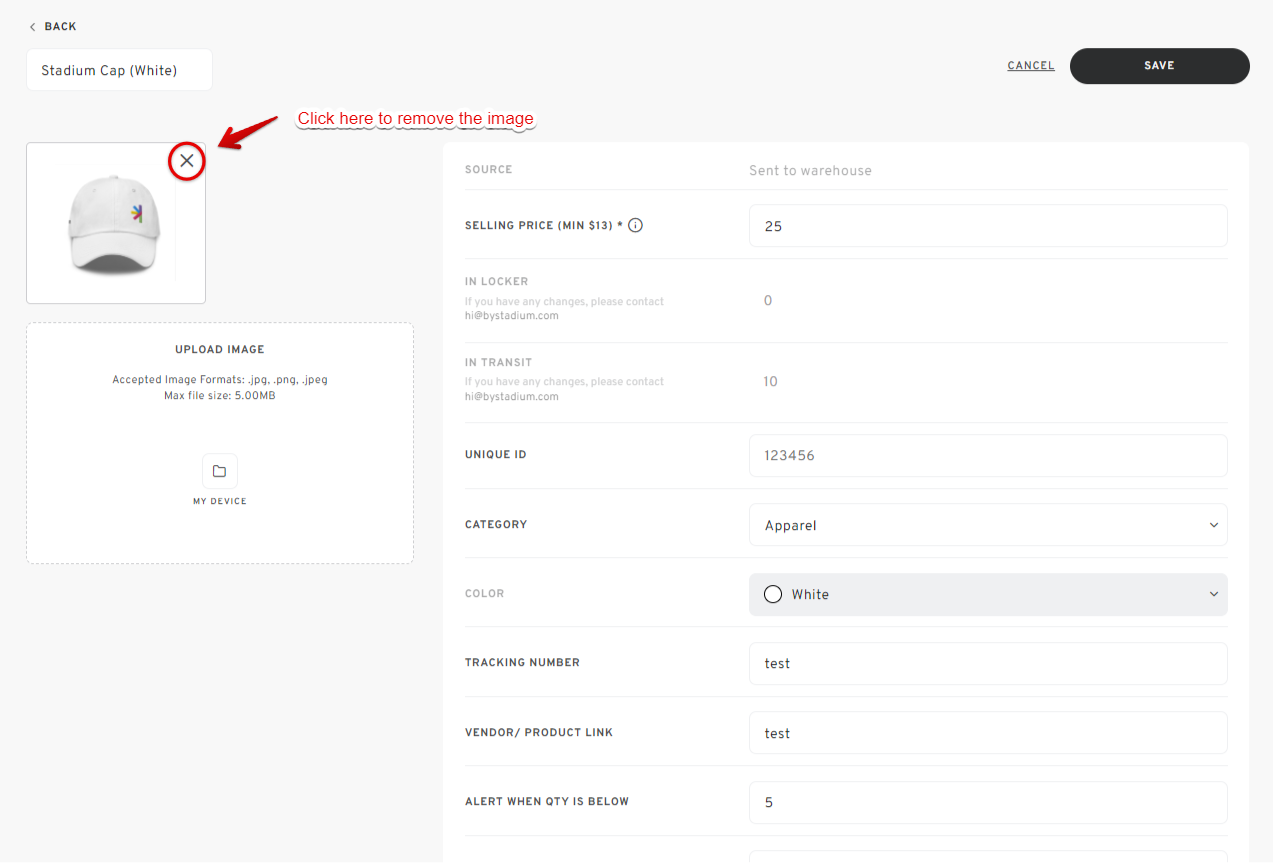Click the Color dropdown chevron
Screen dimensions: 1273x865
[1213, 594]
